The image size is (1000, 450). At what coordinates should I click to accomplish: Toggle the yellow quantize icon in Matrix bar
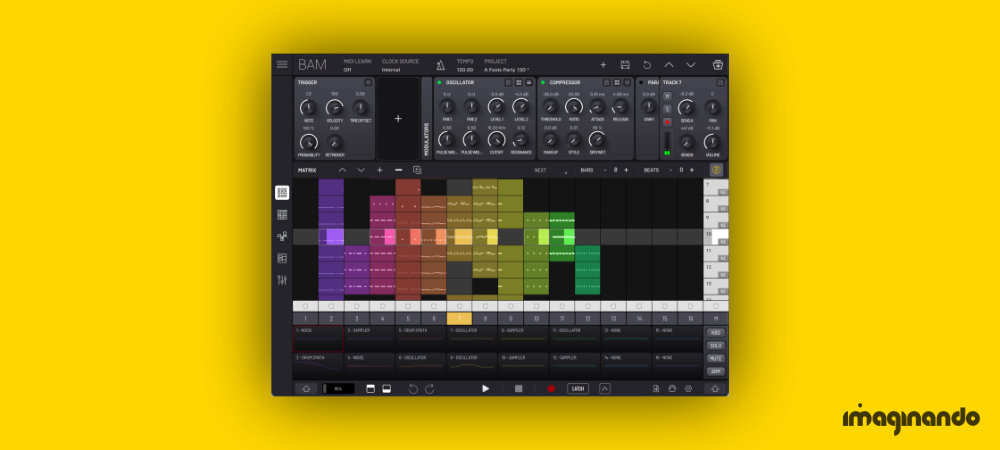pos(717,170)
